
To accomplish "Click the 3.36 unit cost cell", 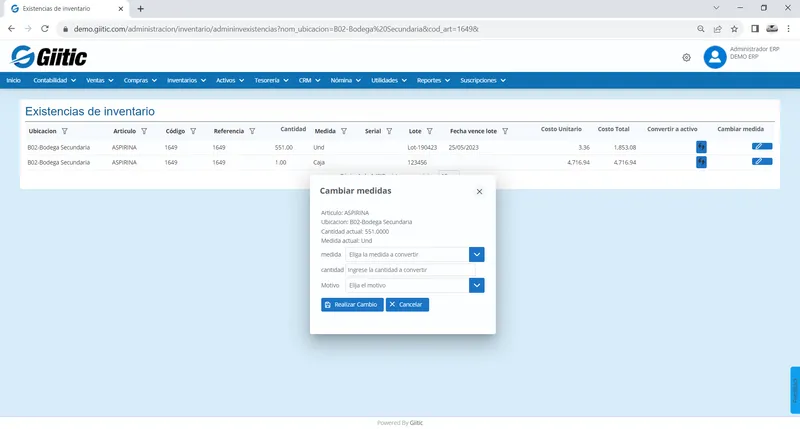I will (584, 147).
